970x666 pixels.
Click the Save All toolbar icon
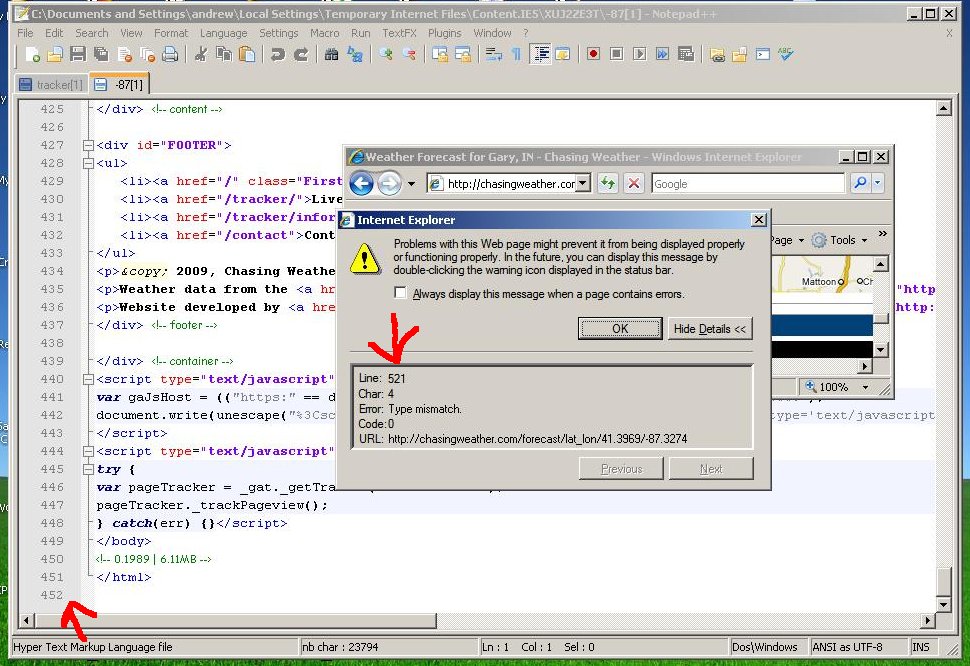pyautogui.click(x=101, y=54)
